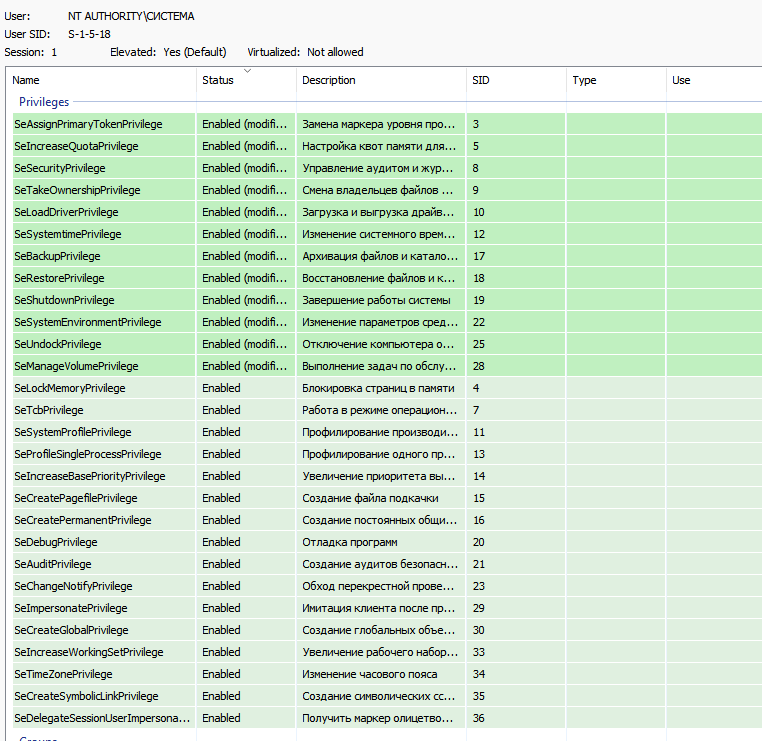
Task: Sort by Description column header
Action: tap(380, 80)
